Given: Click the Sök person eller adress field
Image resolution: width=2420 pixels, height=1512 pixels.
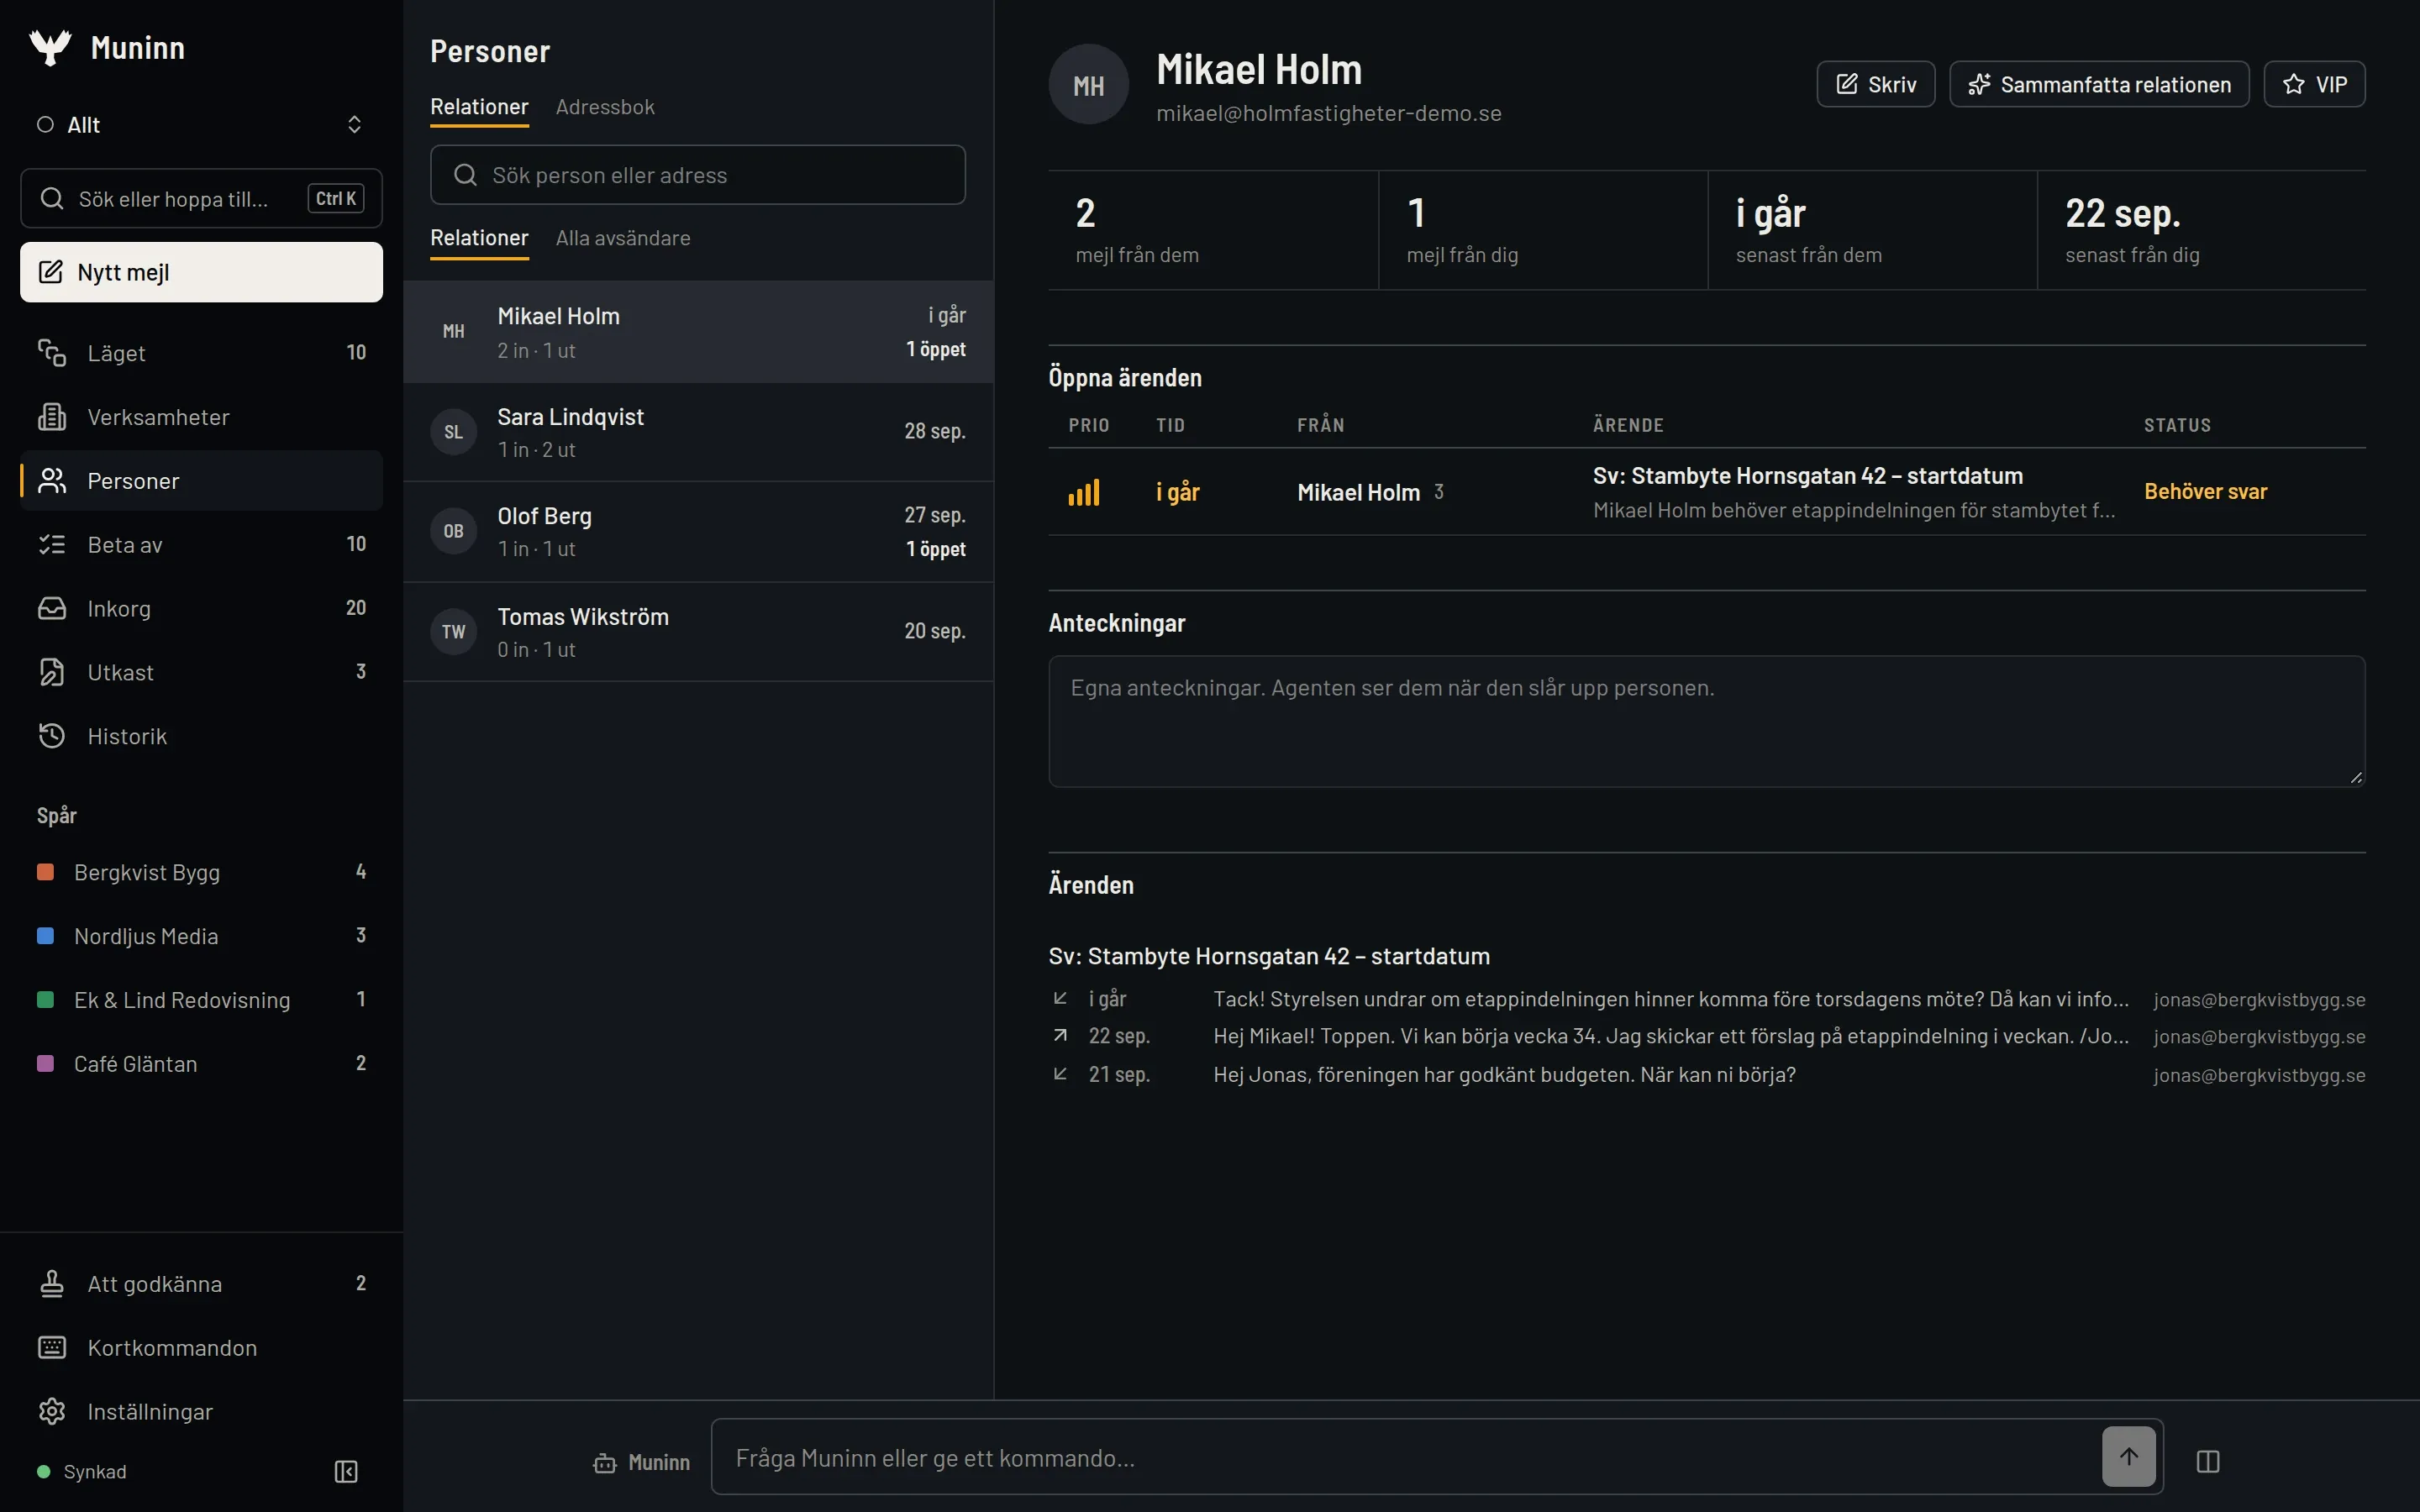Looking at the screenshot, I should point(698,175).
